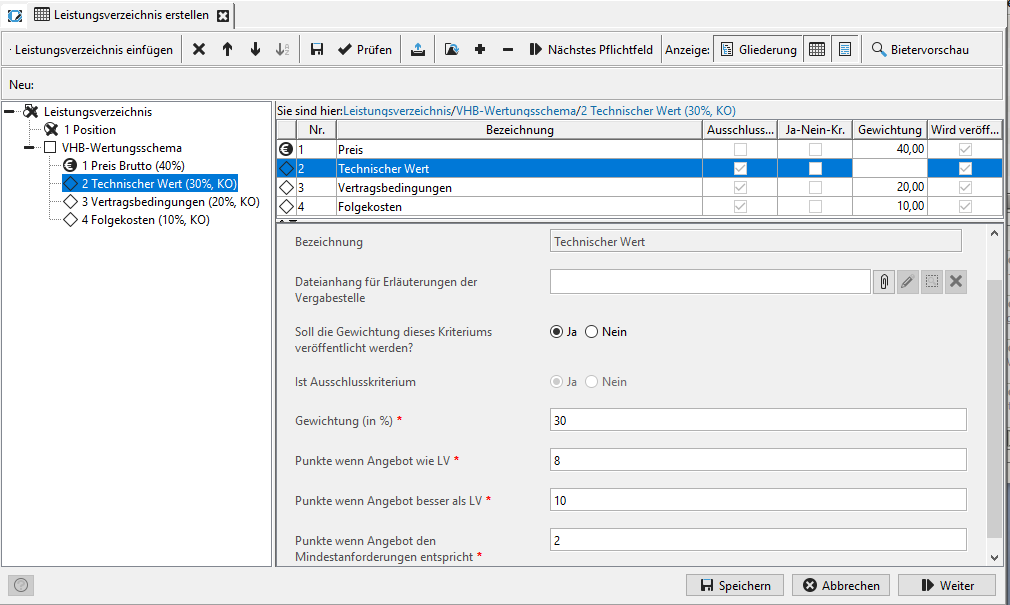Click the form scrollbar up arrow
The width and height of the screenshot is (1010, 605).
click(x=995, y=233)
